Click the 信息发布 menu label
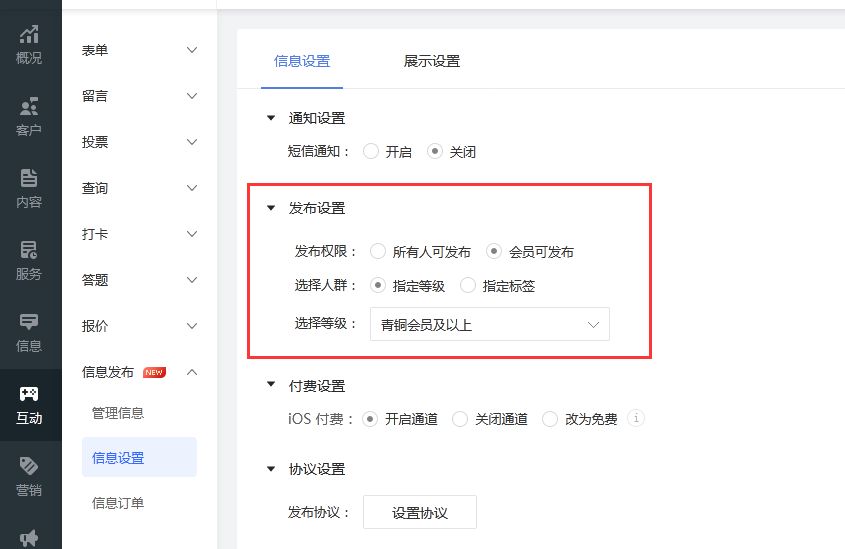845x549 pixels. pyautogui.click(x=108, y=372)
